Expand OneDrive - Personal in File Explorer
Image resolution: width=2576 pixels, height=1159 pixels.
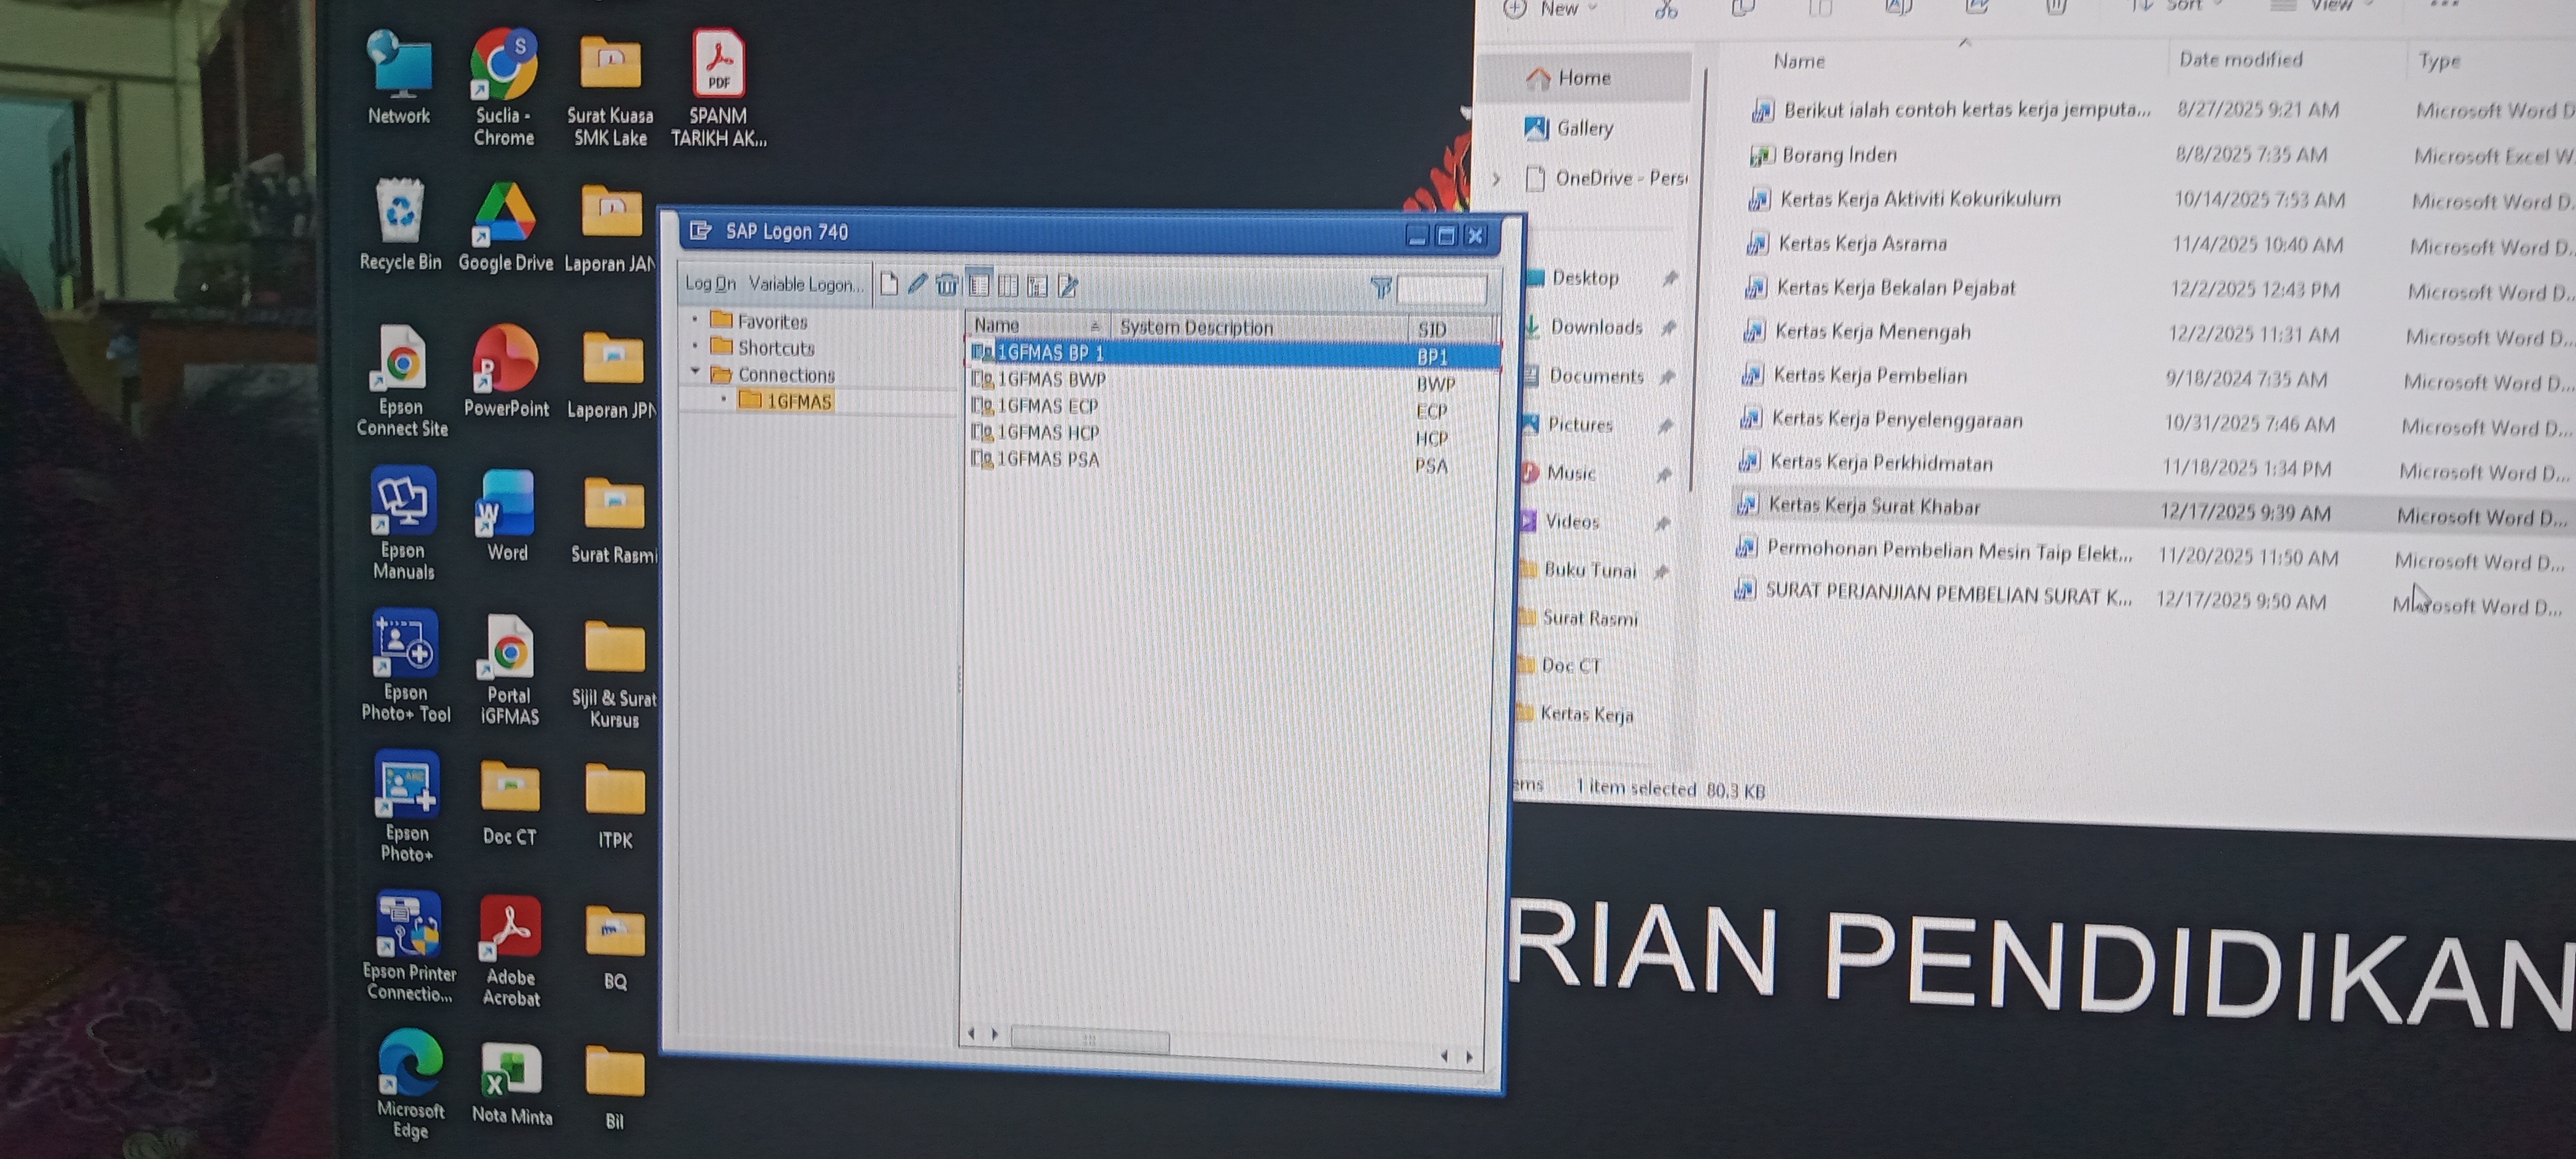coord(1497,179)
